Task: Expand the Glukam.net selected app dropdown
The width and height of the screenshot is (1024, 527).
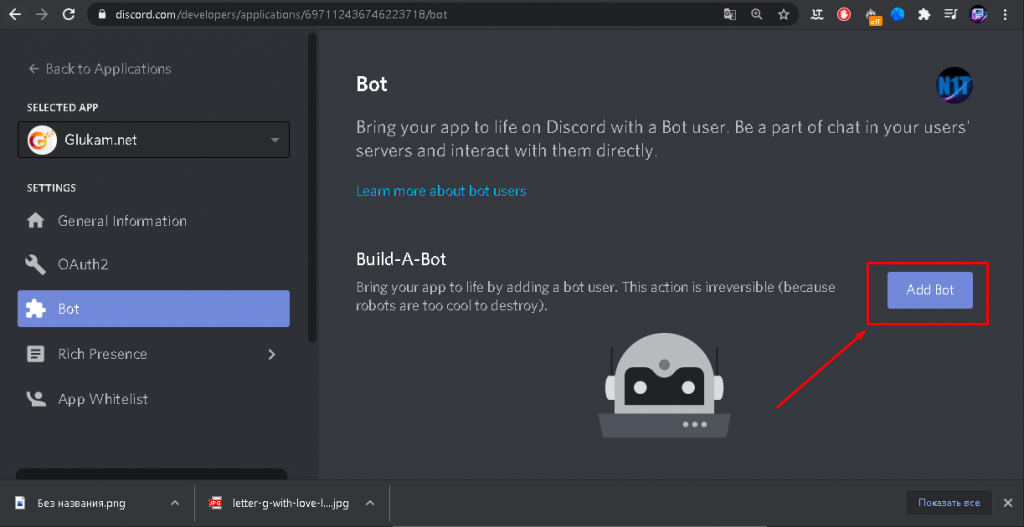Action: 153,140
